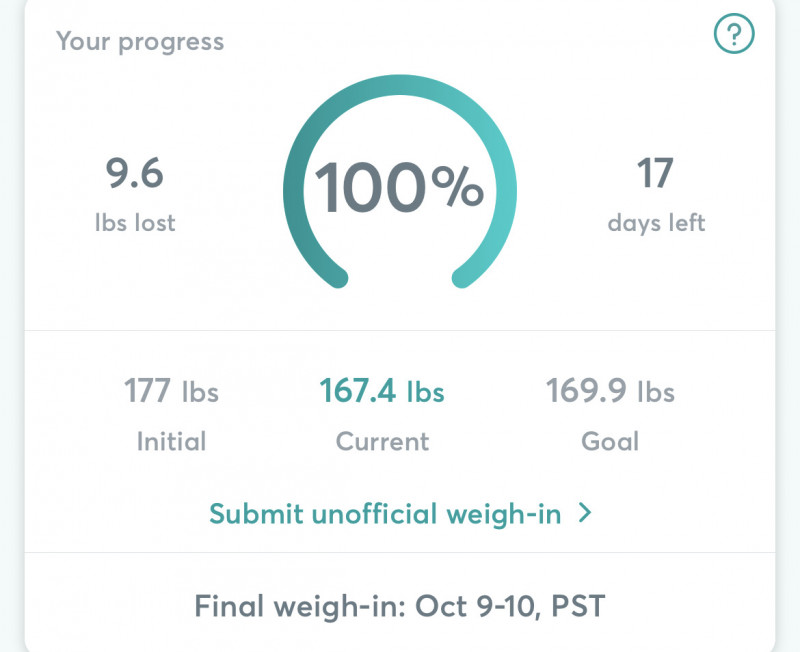Select the lbs lost label
The width and height of the screenshot is (800, 652).
134,222
